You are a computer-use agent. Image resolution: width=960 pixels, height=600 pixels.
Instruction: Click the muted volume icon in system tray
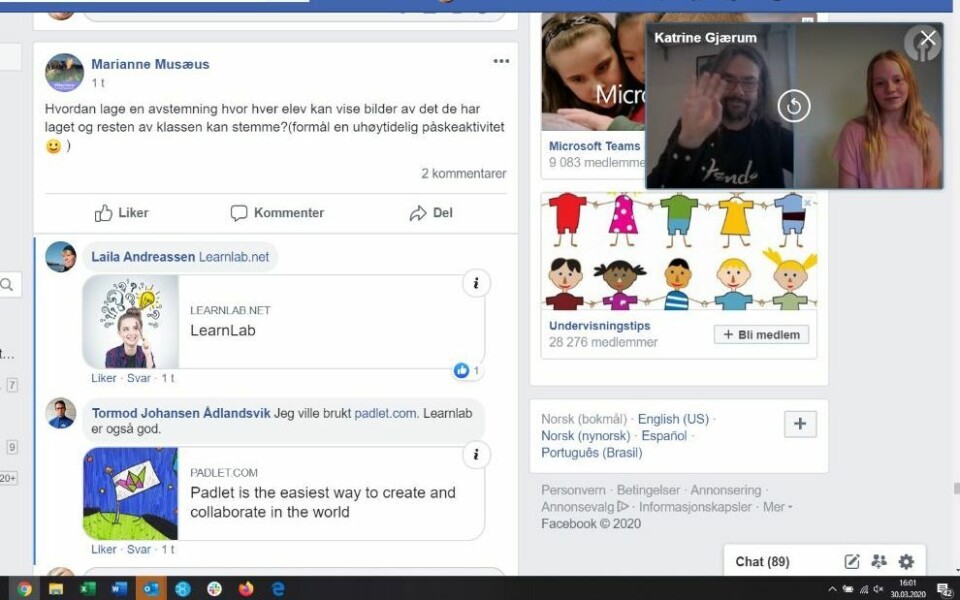[x=879, y=590]
